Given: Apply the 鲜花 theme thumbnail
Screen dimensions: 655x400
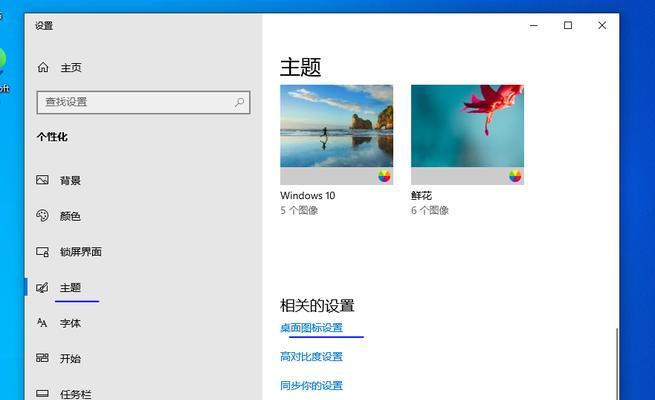Looking at the screenshot, I should [467, 134].
